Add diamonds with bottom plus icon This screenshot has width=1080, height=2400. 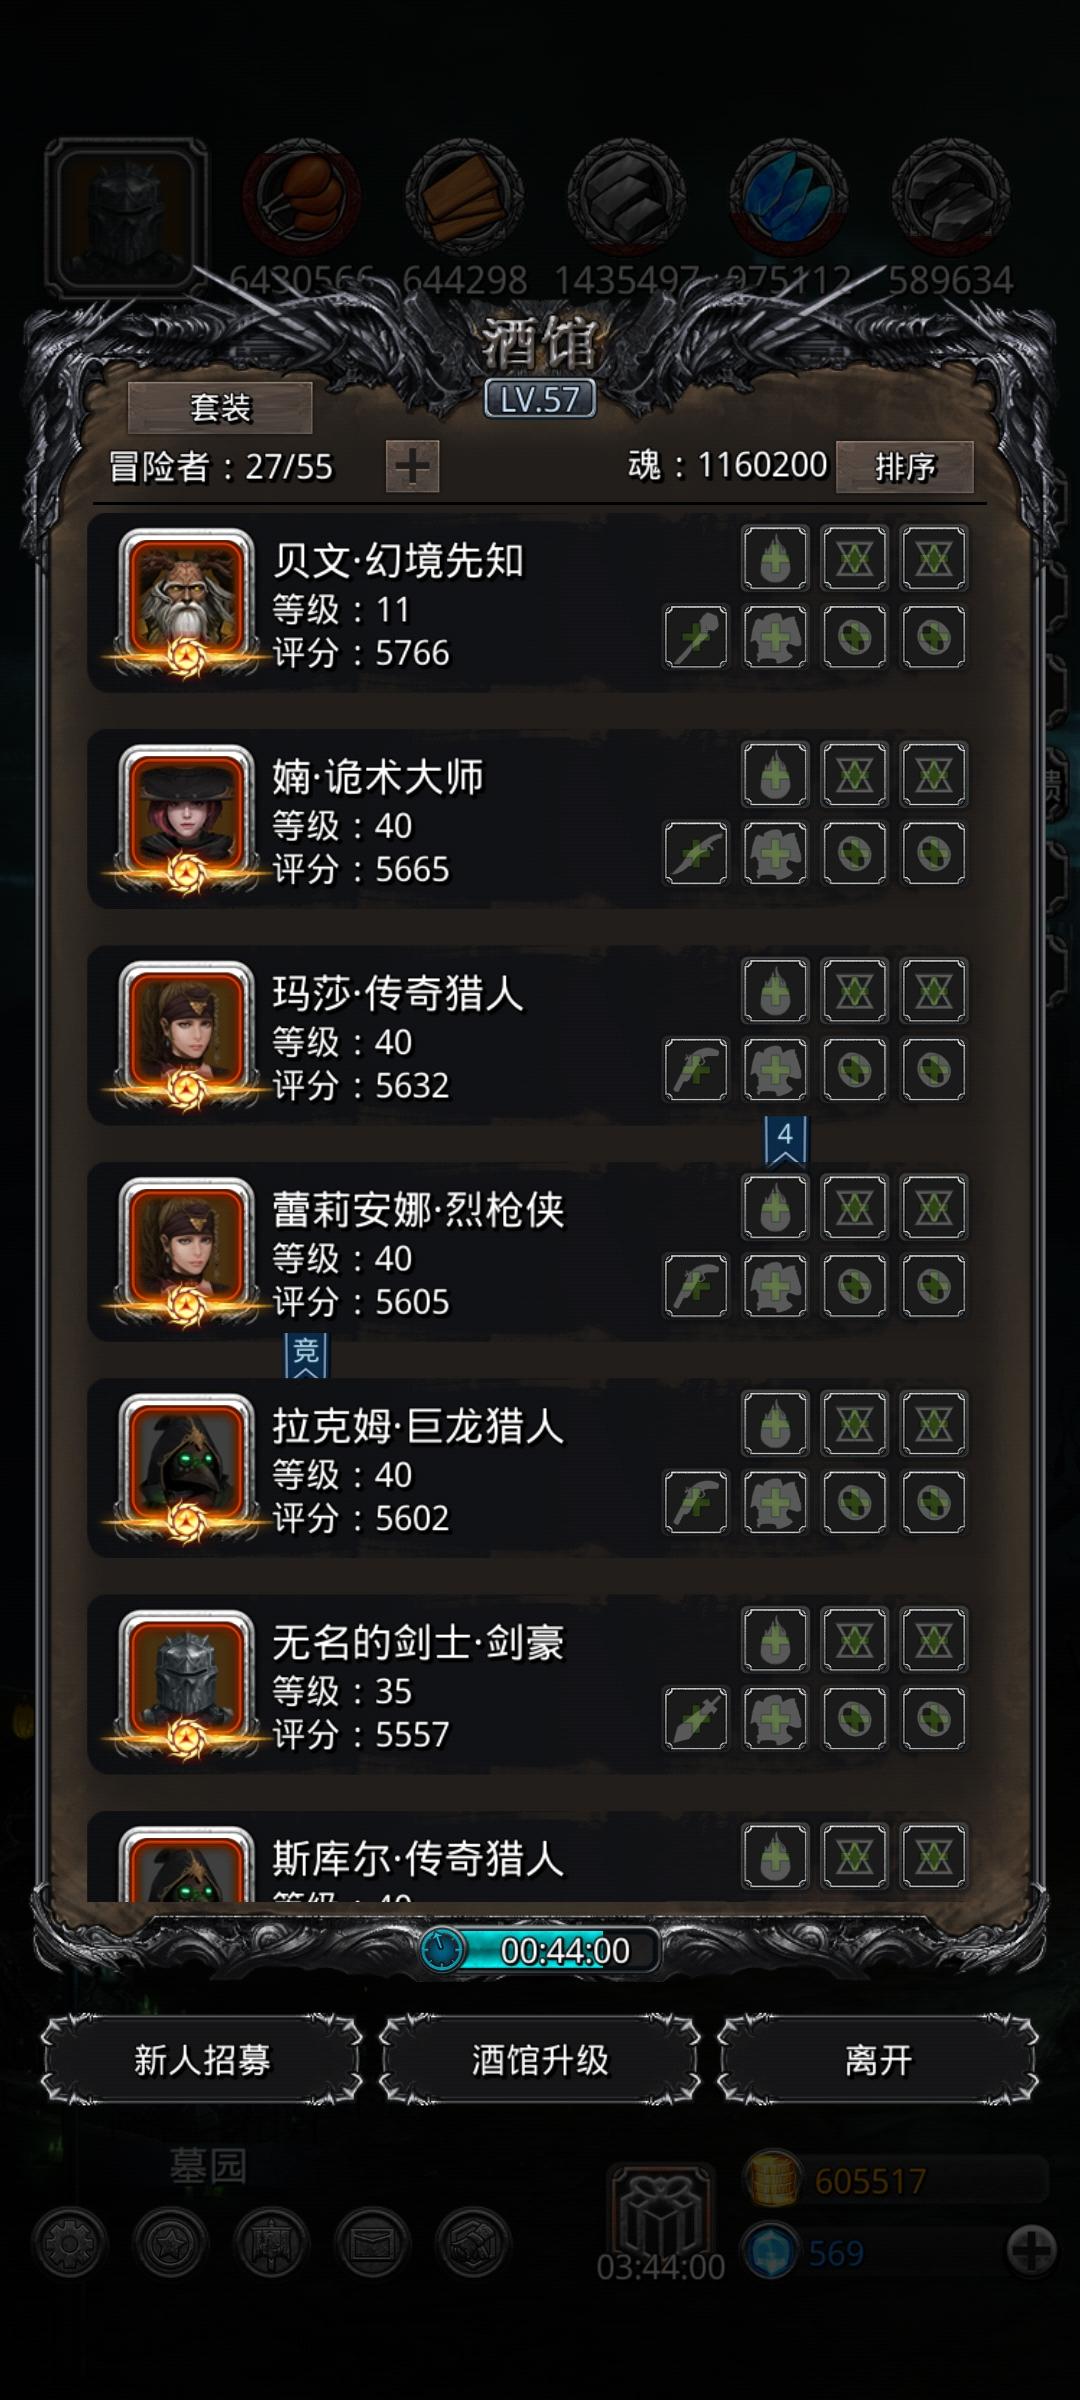point(1031,2252)
